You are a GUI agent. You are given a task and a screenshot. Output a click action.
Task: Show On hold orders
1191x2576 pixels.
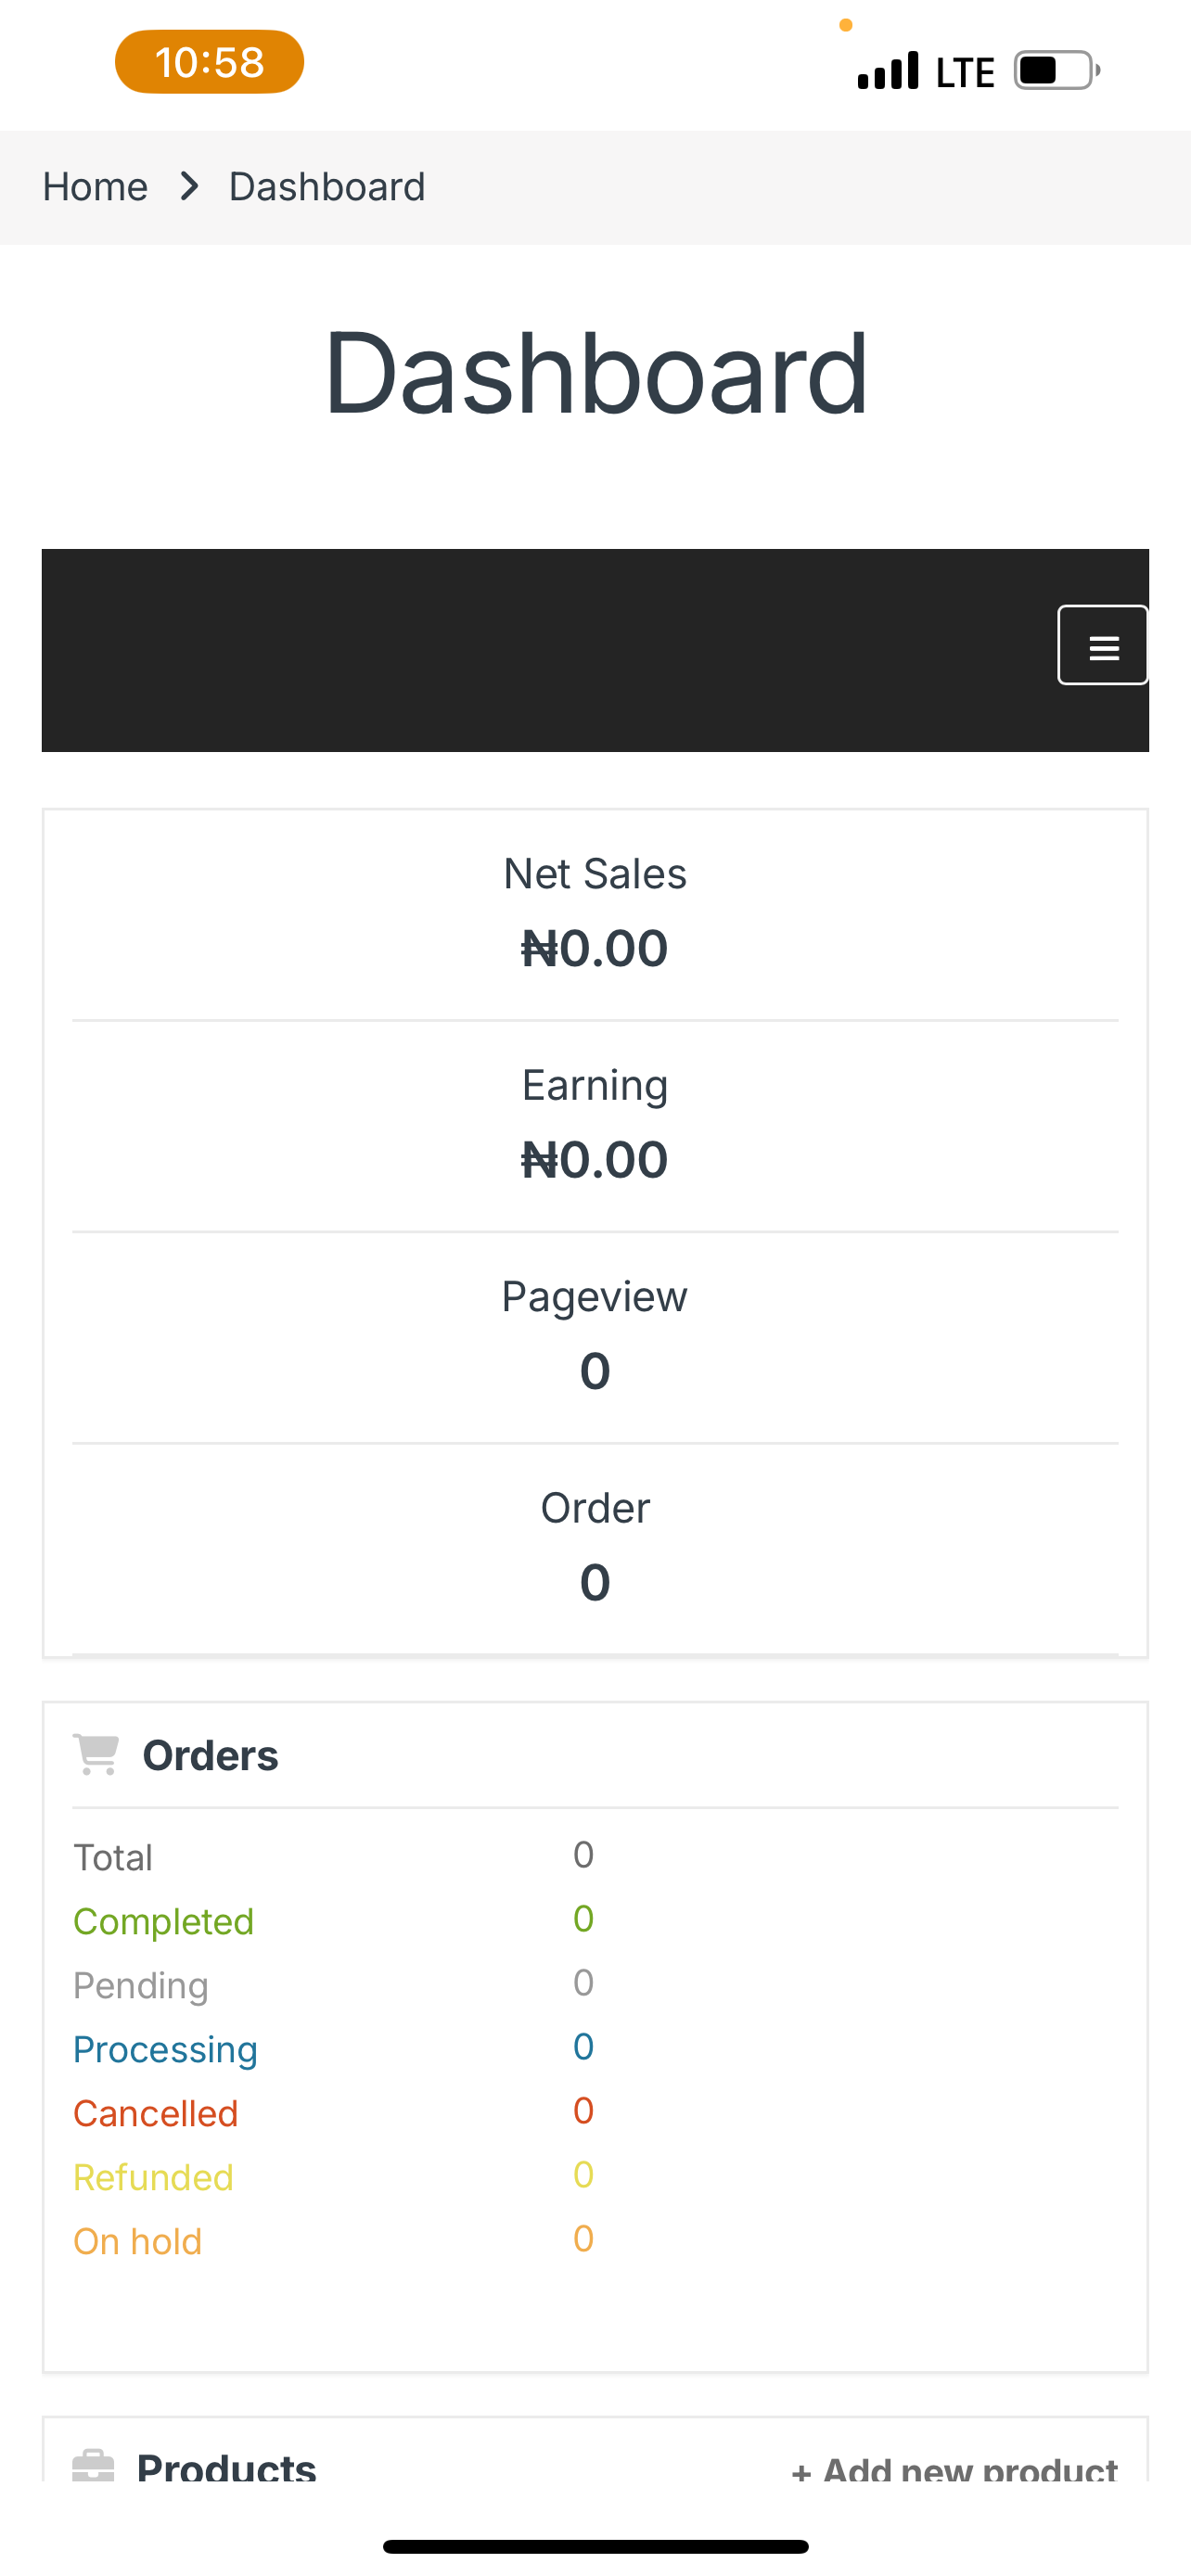137,2241
